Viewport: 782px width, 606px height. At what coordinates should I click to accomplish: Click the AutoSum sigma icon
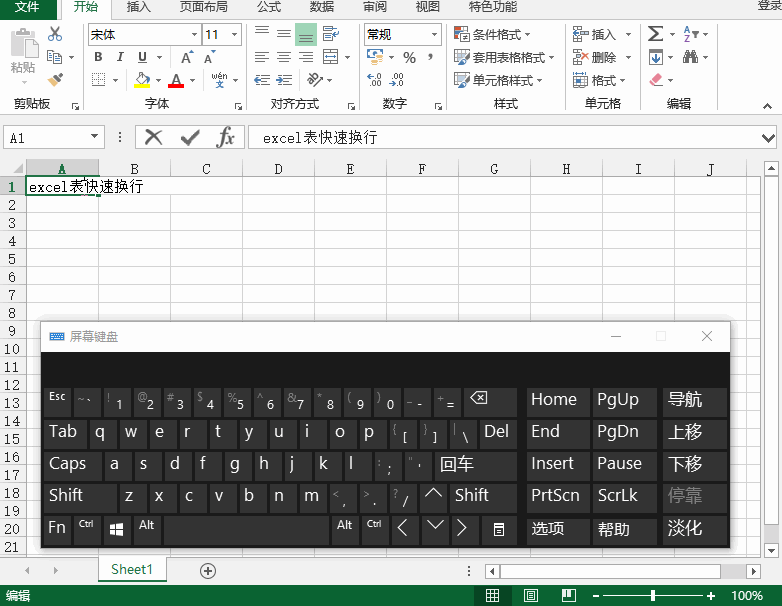coord(655,34)
